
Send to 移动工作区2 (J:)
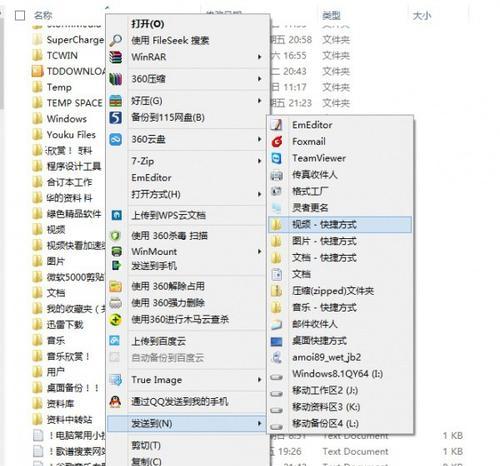(x=340, y=390)
